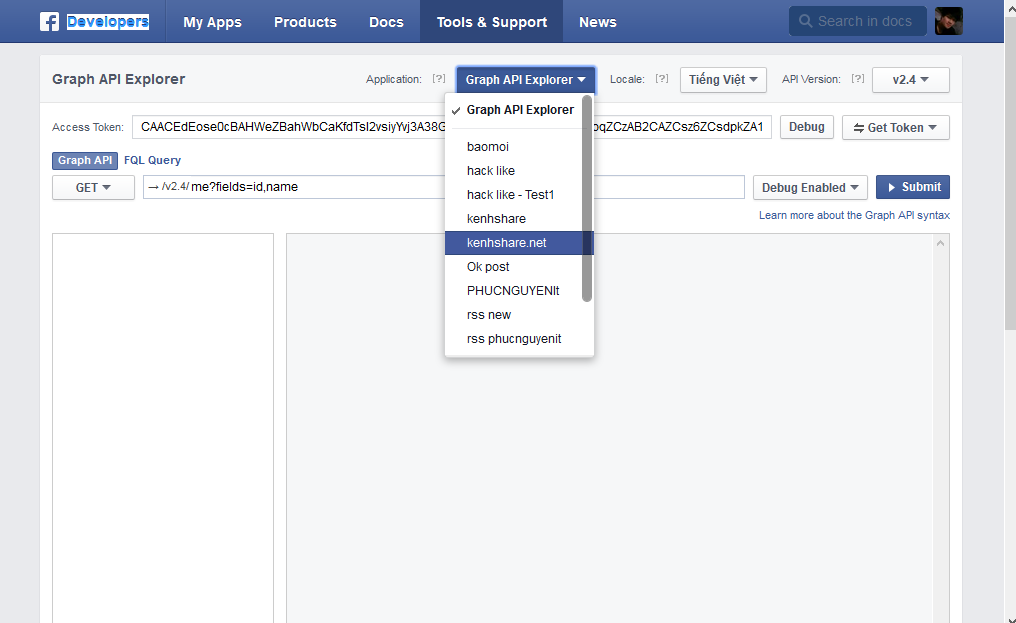
Task: Click the API Version help [?] icon
Action: [x=858, y=78]
